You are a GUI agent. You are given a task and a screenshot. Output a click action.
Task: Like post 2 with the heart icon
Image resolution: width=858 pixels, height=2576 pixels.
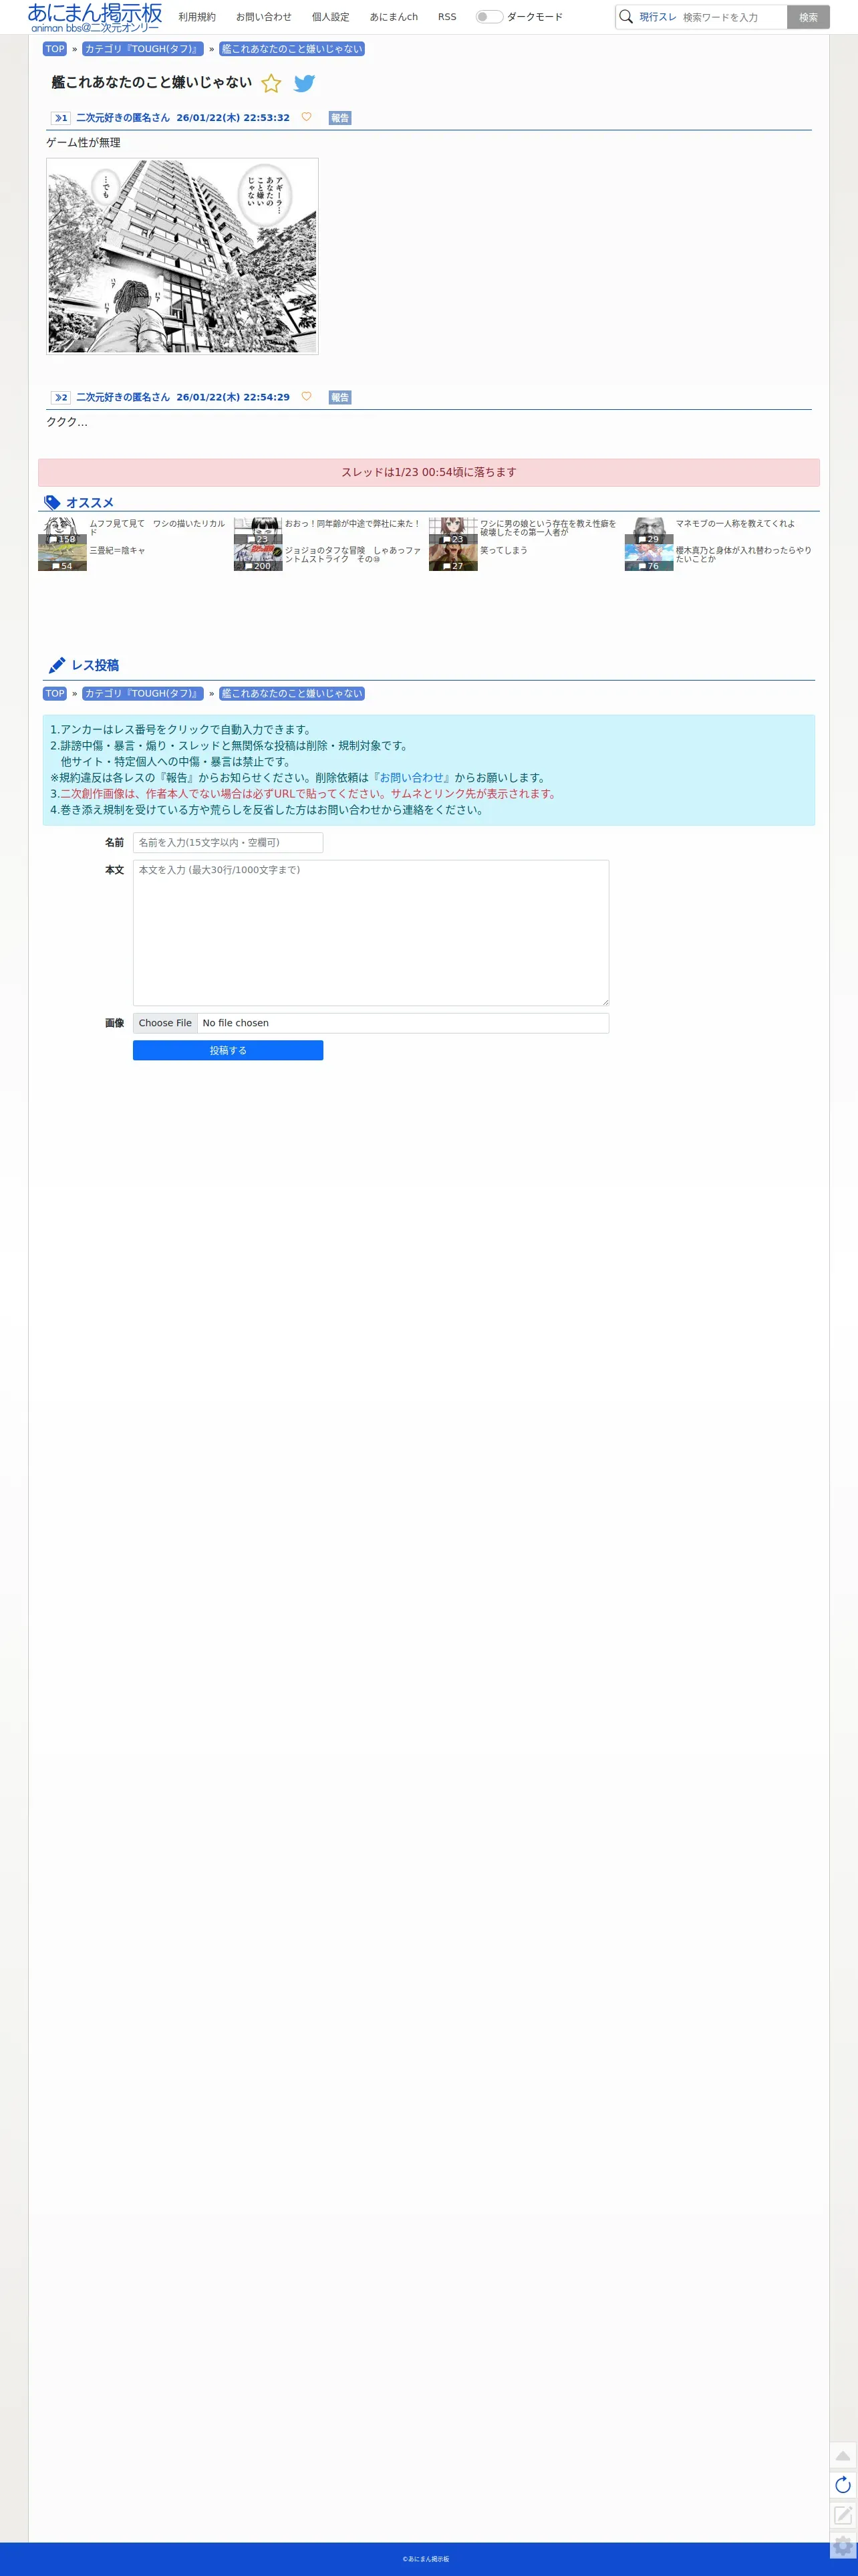(x=306, y=396)
